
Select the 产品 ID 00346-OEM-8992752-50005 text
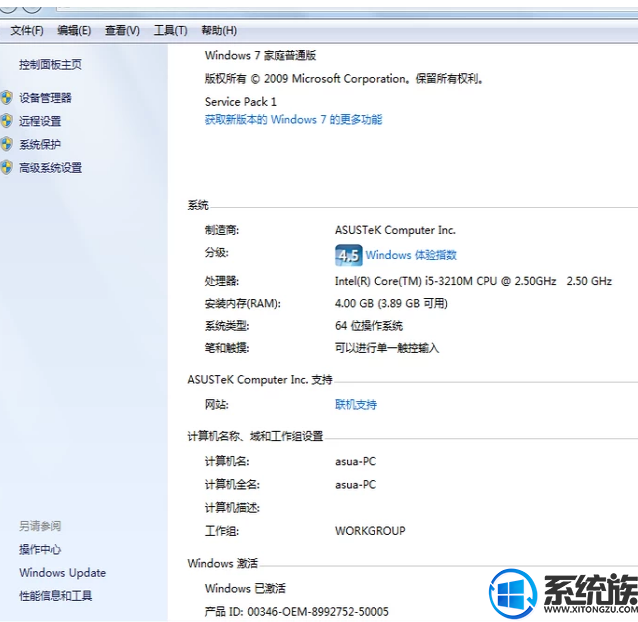pos(297,611)
